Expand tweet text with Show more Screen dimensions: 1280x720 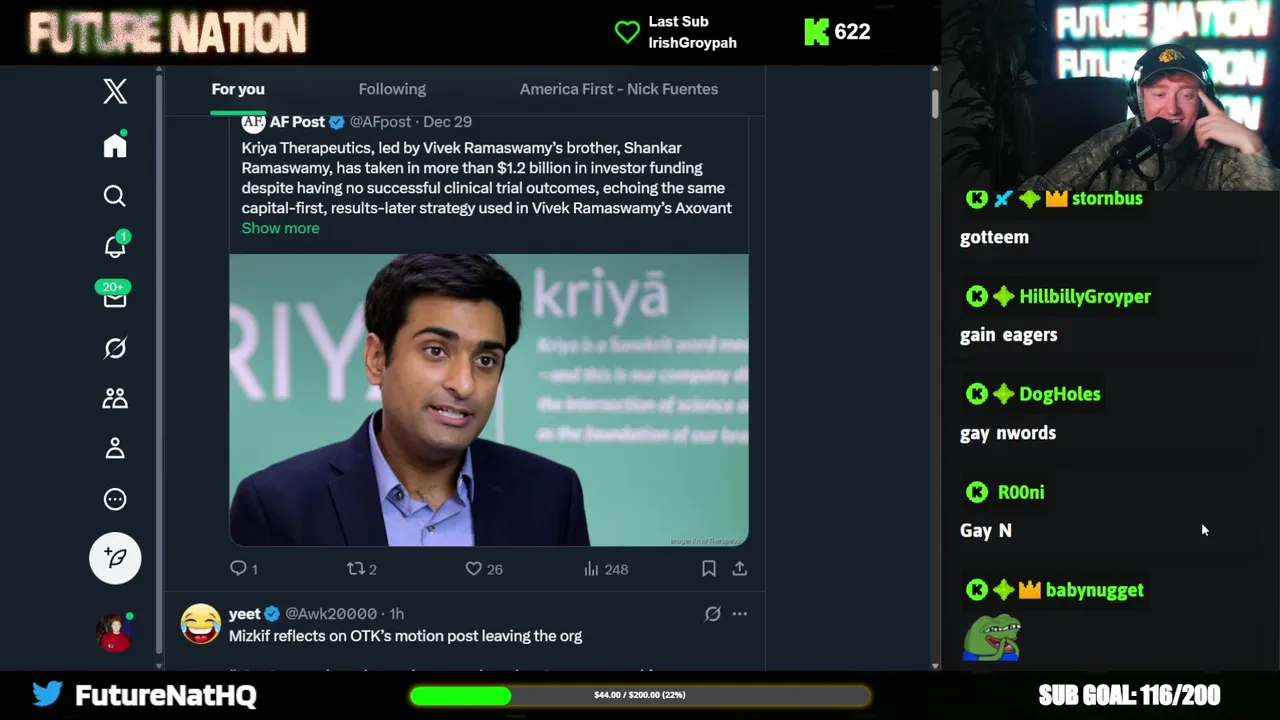[280, 228]
